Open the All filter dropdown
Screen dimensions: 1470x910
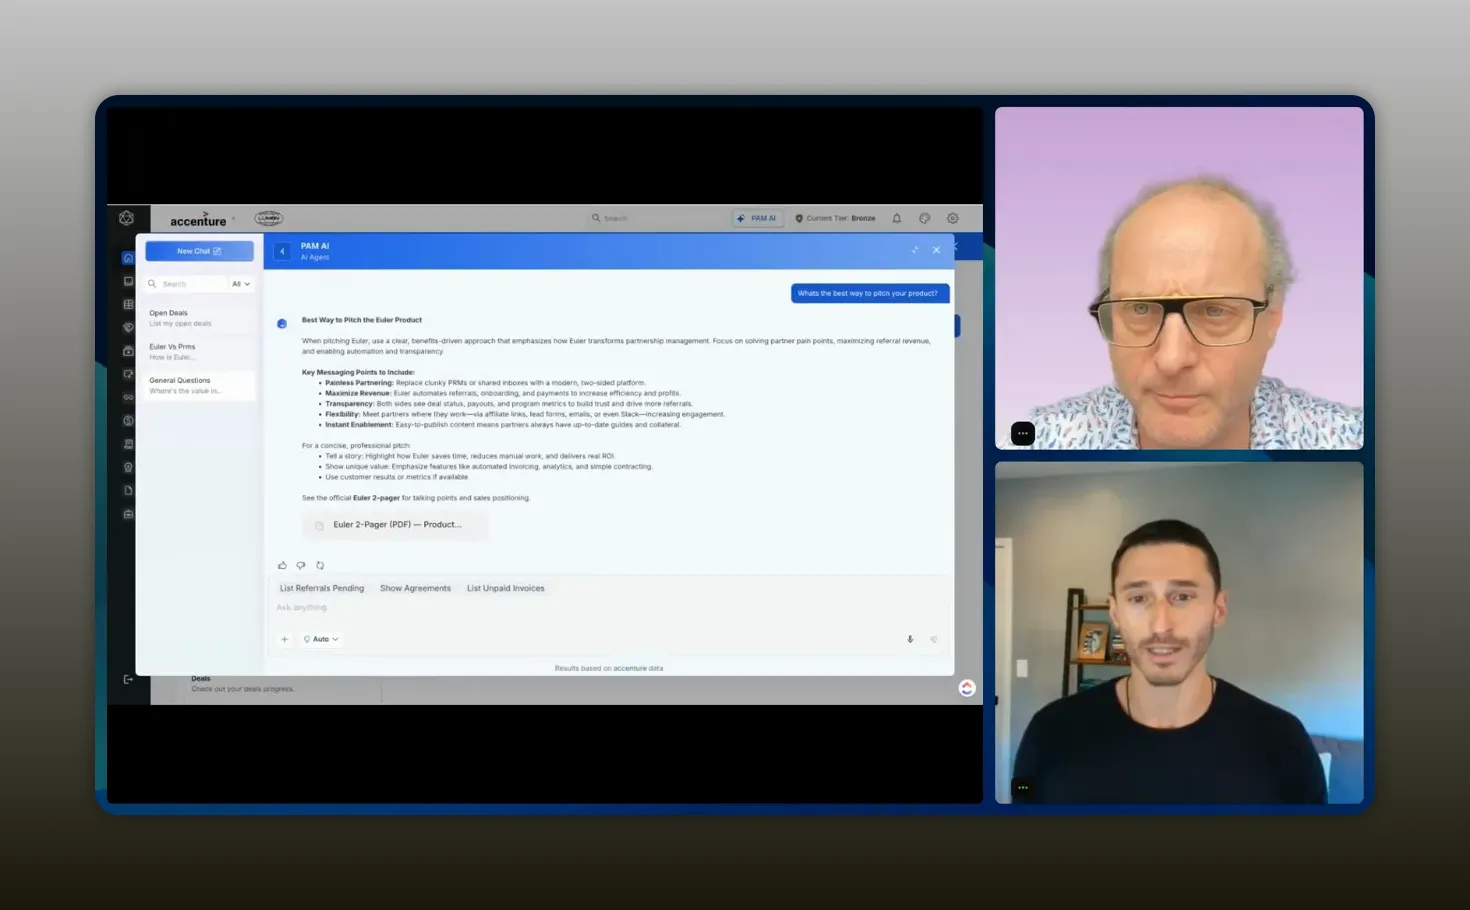[x=241, y=284]
